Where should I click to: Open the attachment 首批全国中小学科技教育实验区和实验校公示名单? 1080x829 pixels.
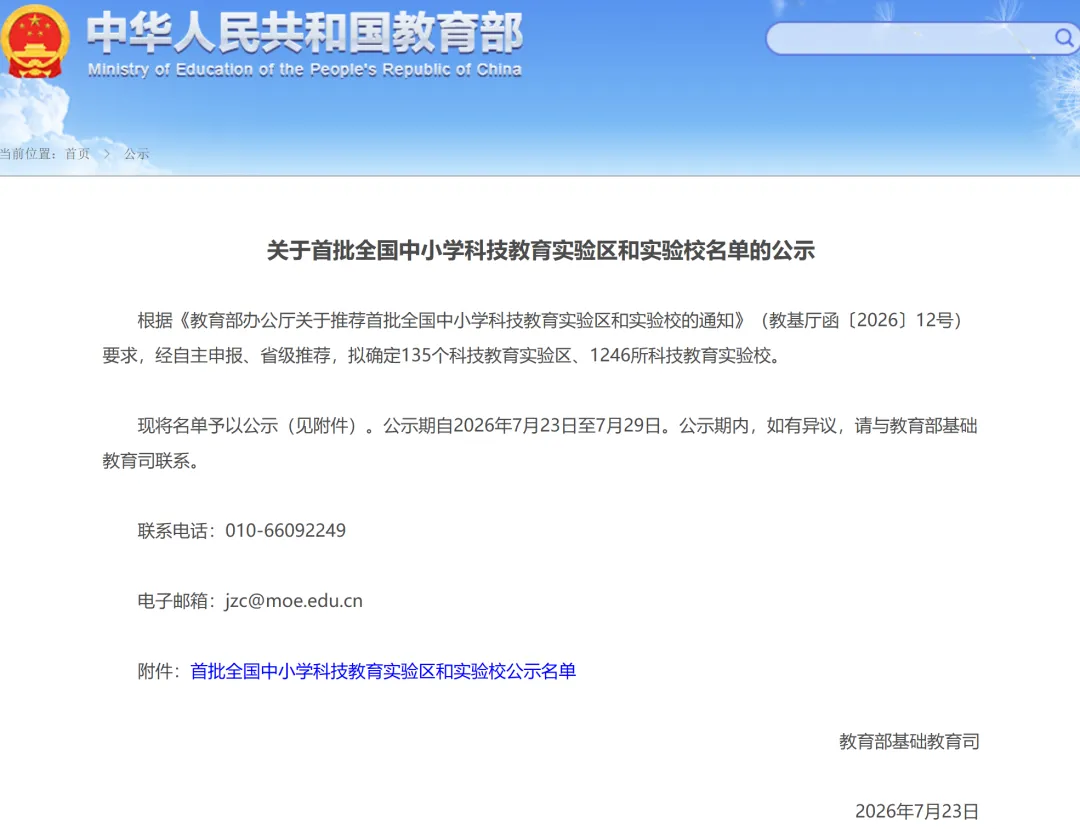pos(383,671)
